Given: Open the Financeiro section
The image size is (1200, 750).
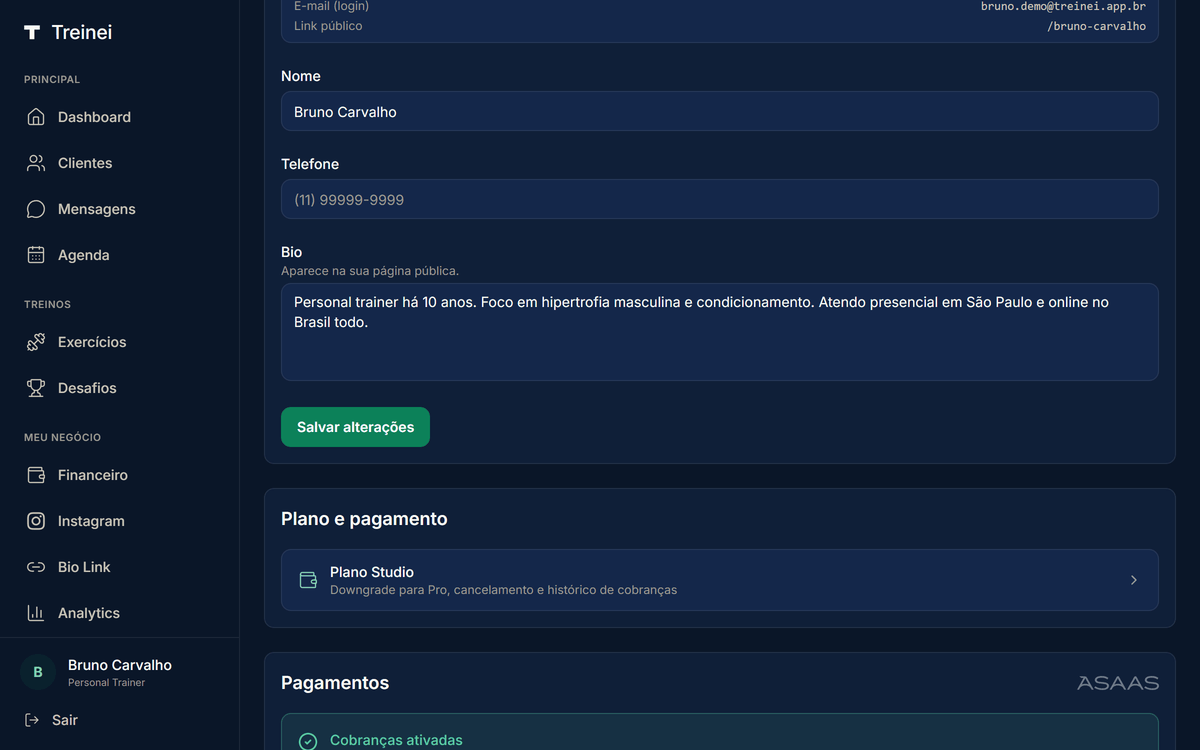Looking at the screenshot, I should pos(120,475).
